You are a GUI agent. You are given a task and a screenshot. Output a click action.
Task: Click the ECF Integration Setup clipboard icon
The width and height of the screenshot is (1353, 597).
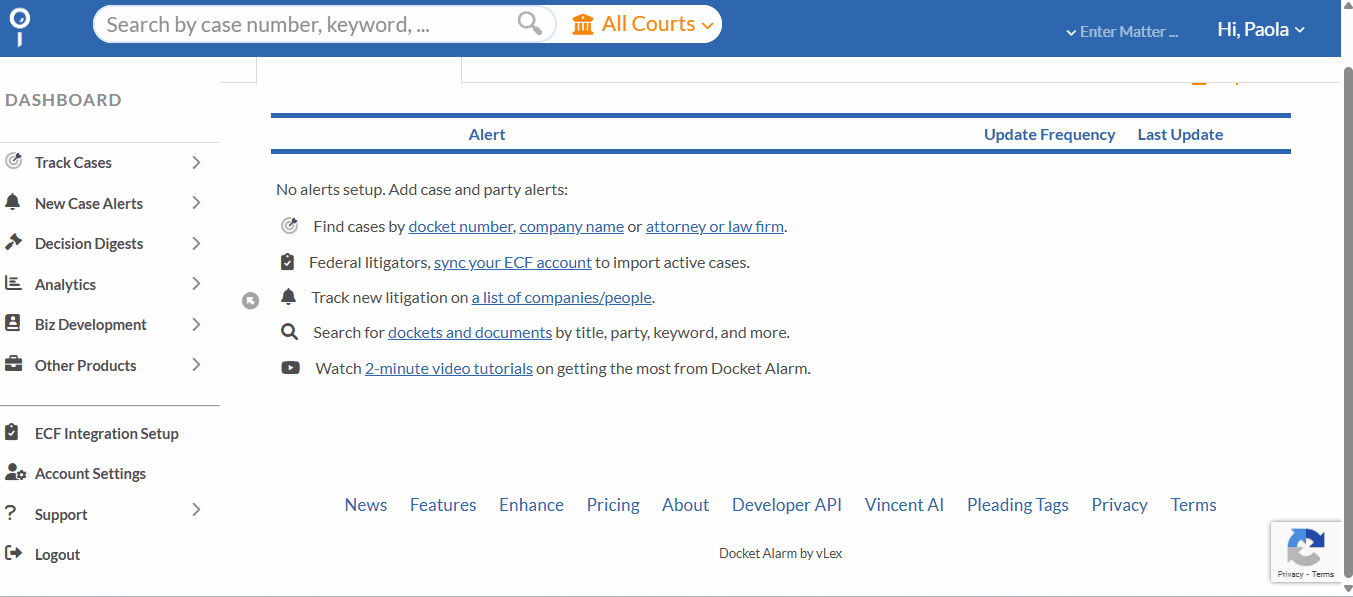[12, 433]
